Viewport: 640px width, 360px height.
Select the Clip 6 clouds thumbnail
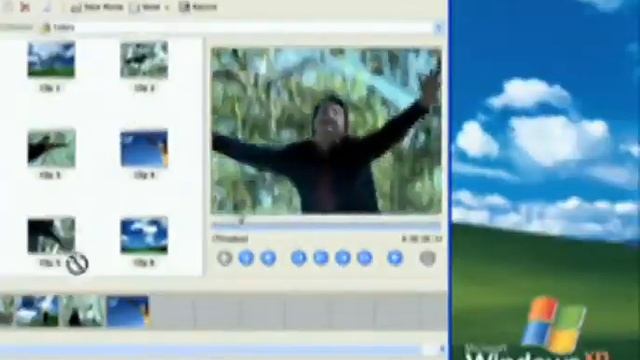[x=144, y=236]
